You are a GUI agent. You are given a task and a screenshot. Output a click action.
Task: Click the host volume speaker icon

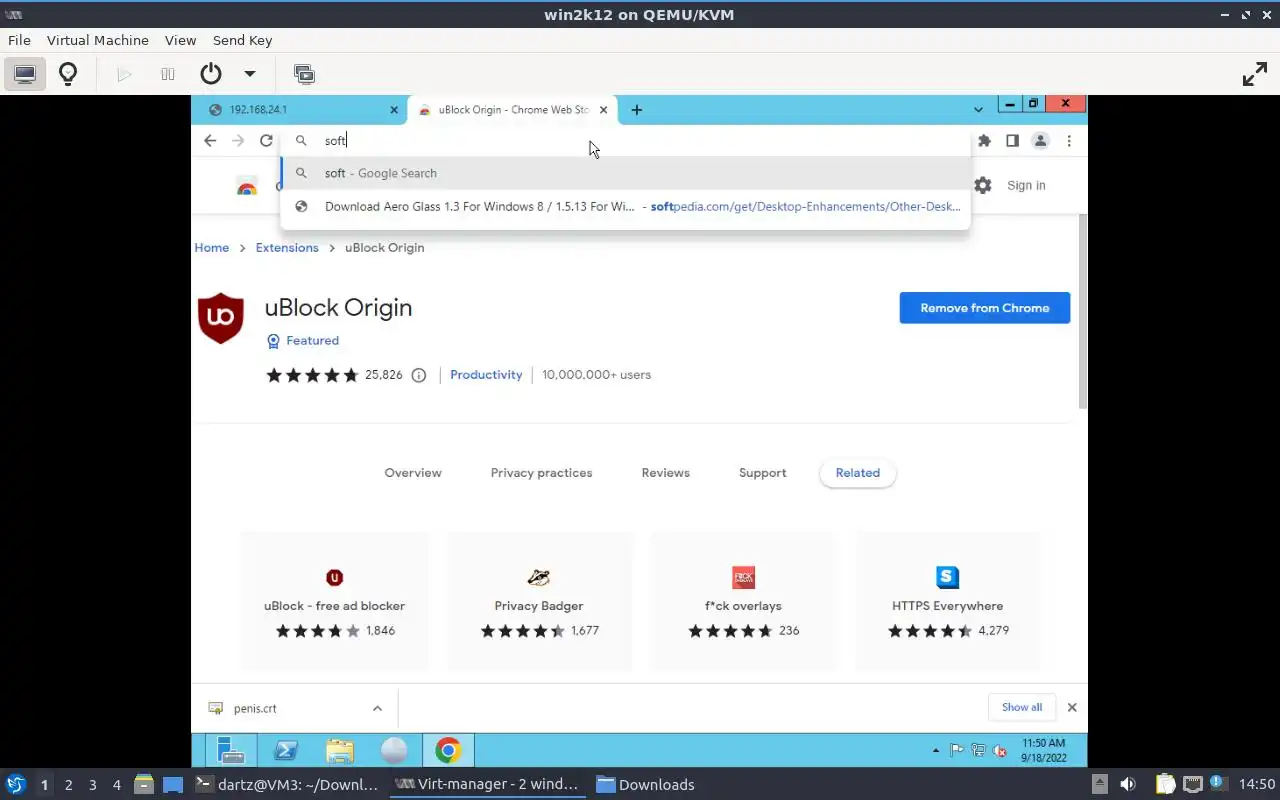click(1127, 785)
